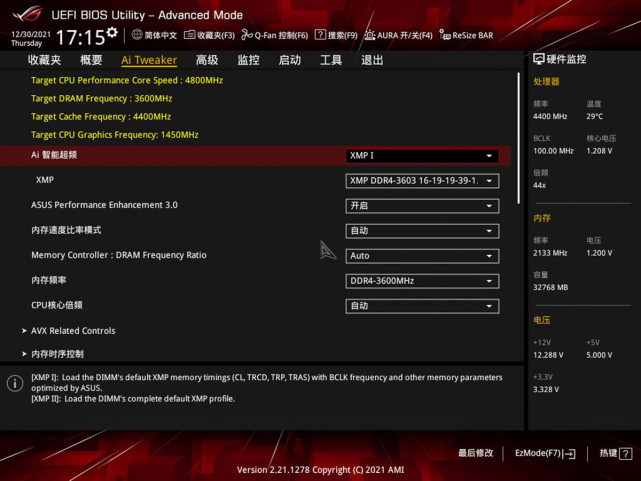Open ASUS Performance Enhancement 3.0 dropdown
Screen dimensions: 641x481
pos(422,206)
